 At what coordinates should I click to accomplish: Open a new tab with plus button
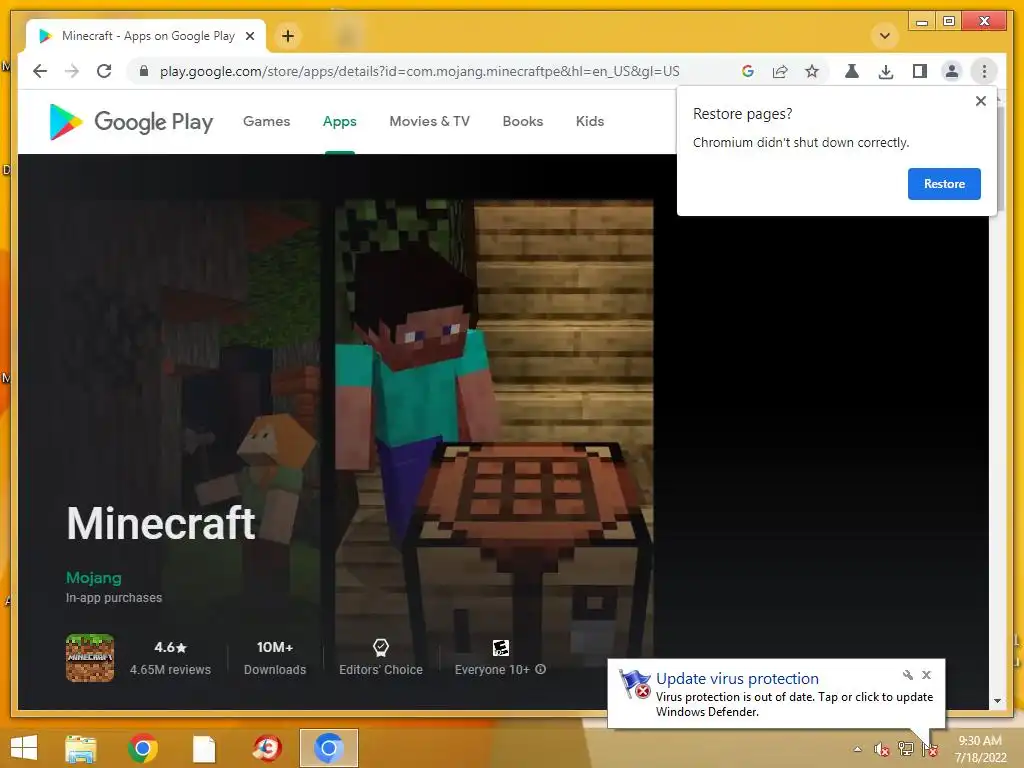click(x=288, y=36)
